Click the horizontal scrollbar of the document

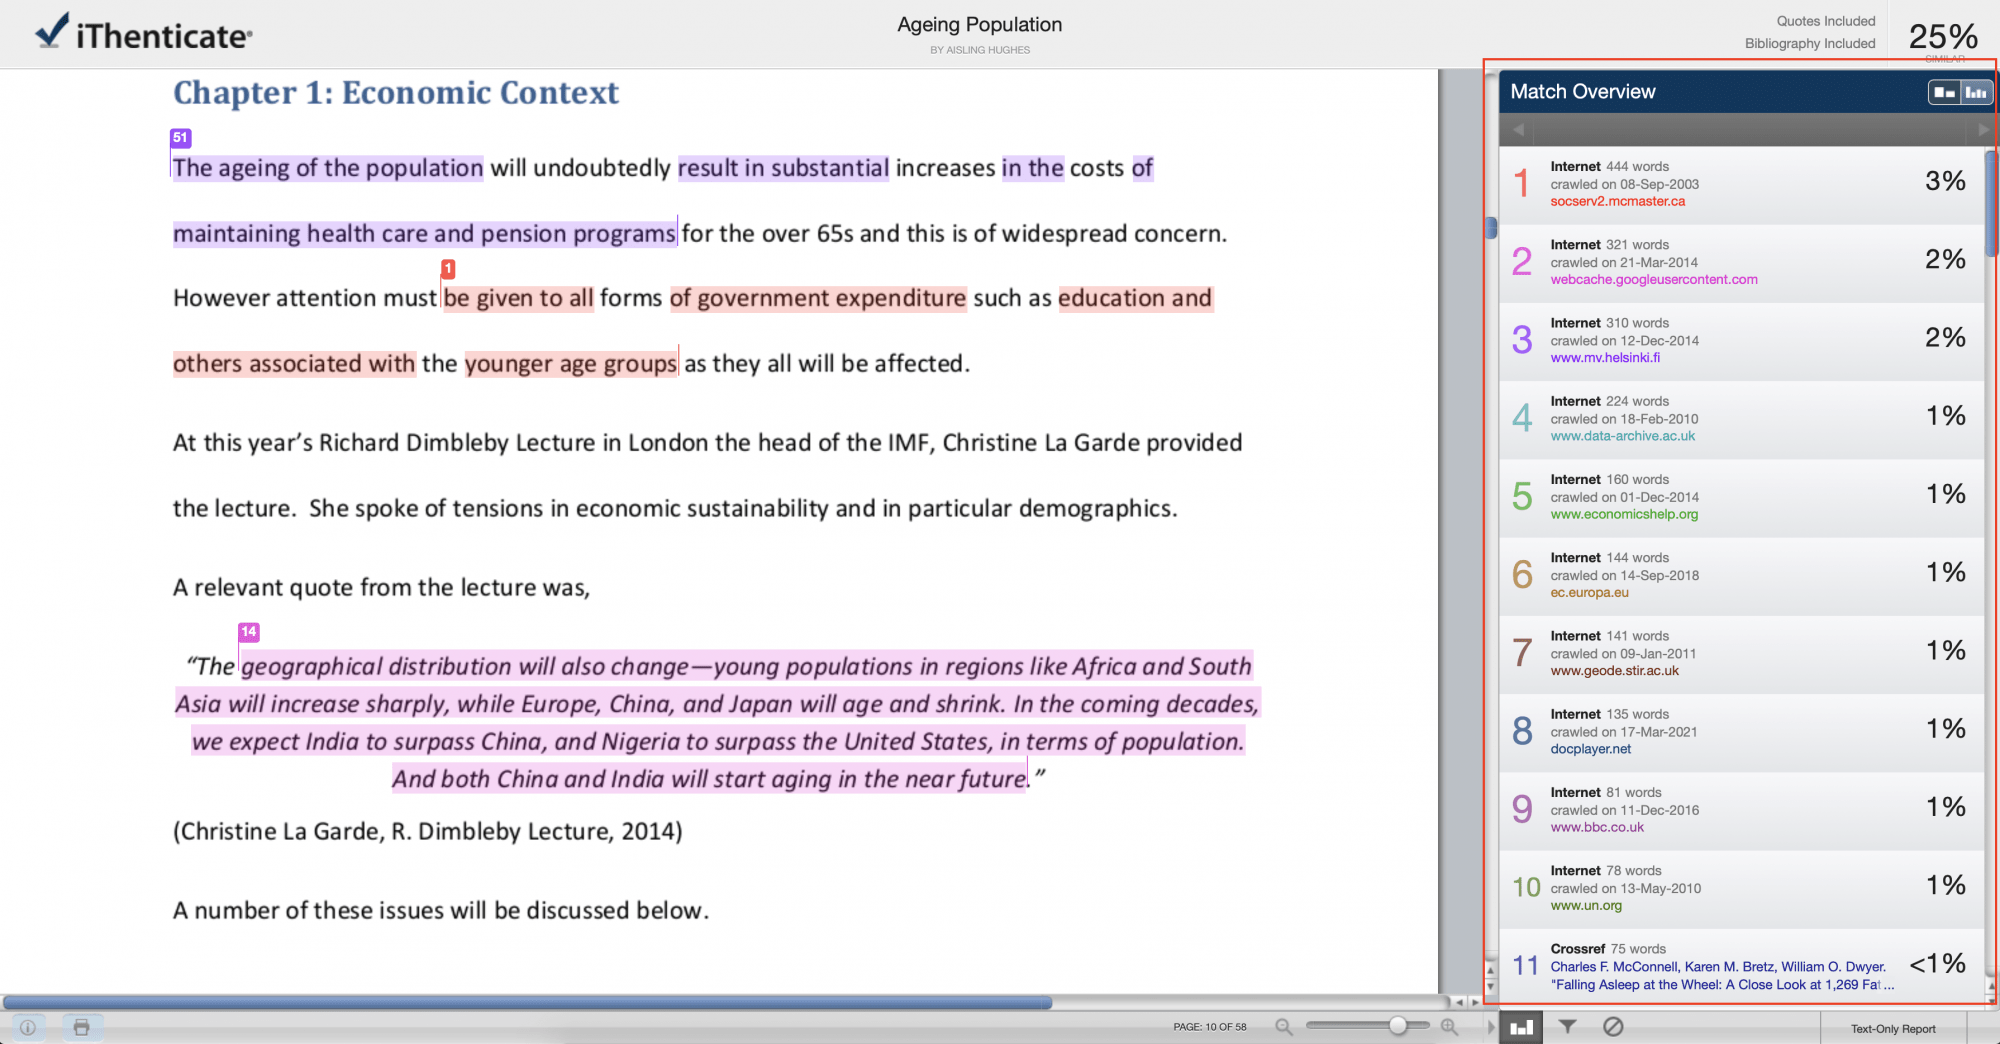tap(527, 1002)
